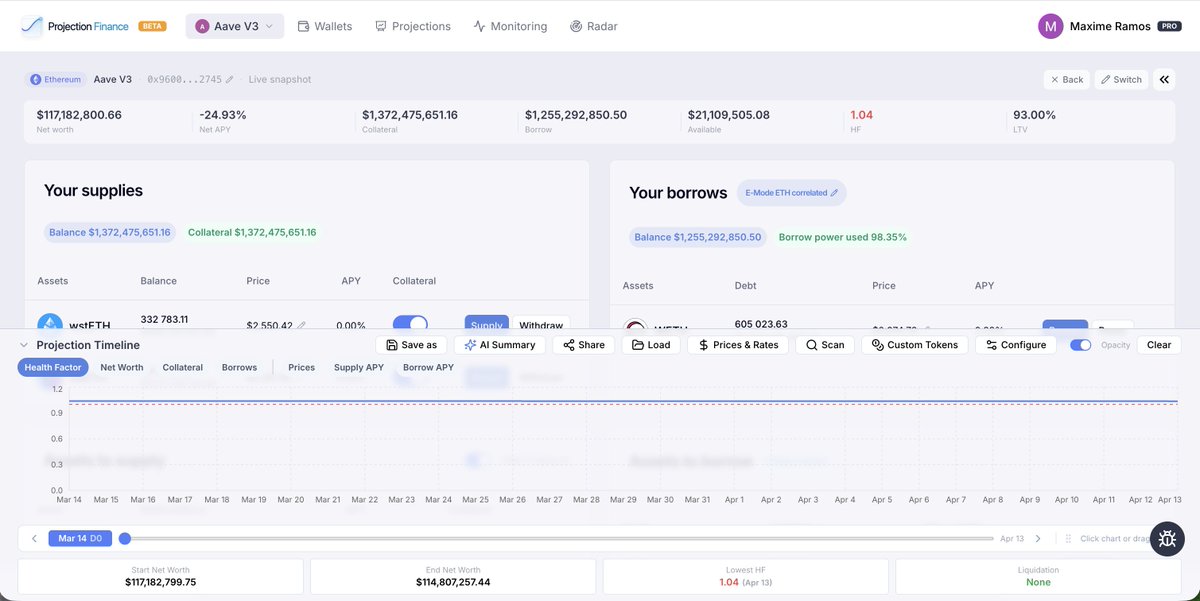Open the Monitoring page
Image resolution: width=1200 pixels, height=601 pixels.
point(510,26)
